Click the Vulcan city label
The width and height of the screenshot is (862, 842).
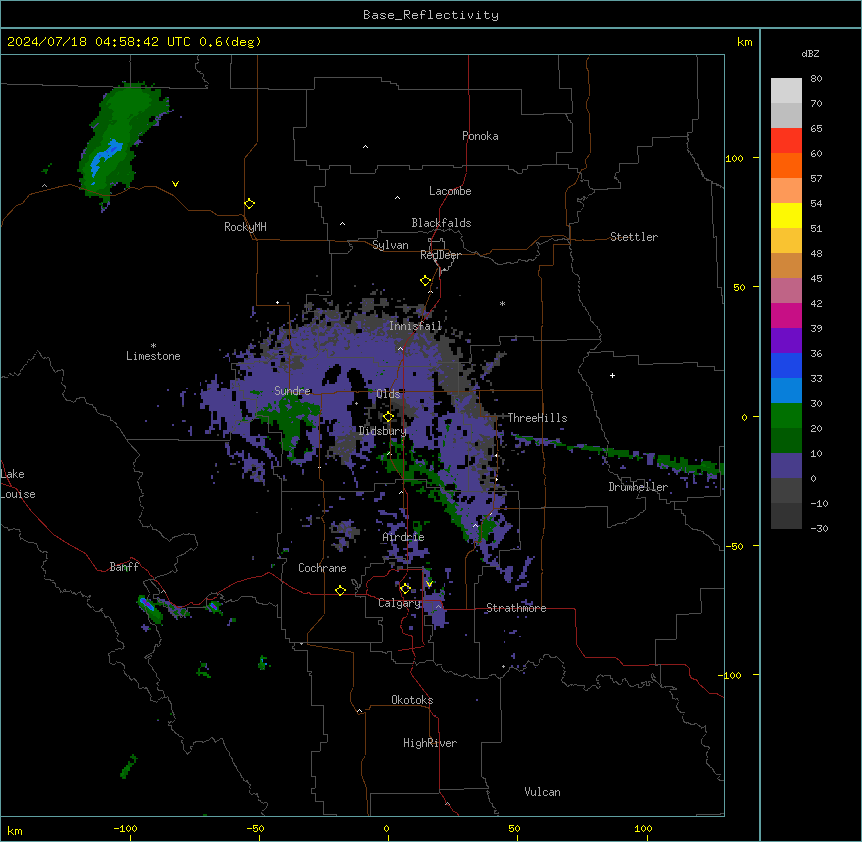point(542,792)
